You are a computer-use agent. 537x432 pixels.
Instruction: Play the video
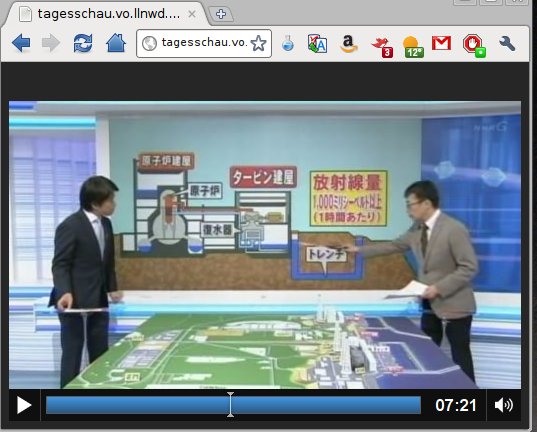24,406
